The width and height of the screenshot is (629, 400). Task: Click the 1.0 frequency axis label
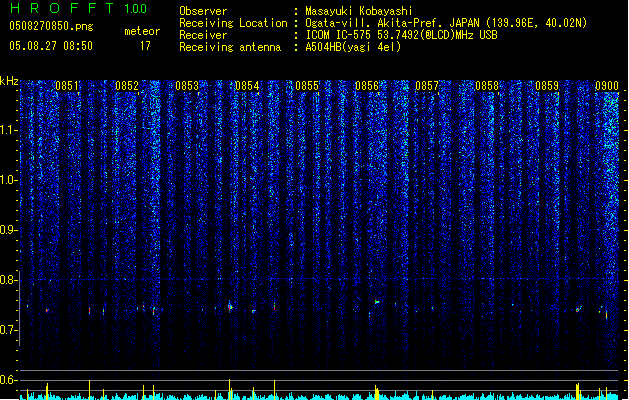pyautogui.click(x=8, y=180)
